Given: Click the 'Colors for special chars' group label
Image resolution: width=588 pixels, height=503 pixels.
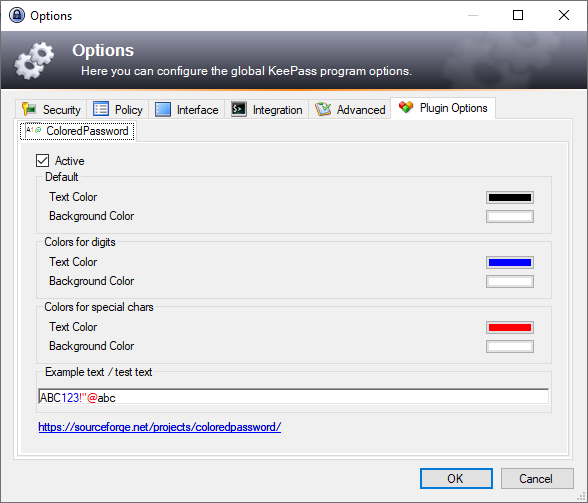Looking at the screenshot, I should (x=99, y=307).
